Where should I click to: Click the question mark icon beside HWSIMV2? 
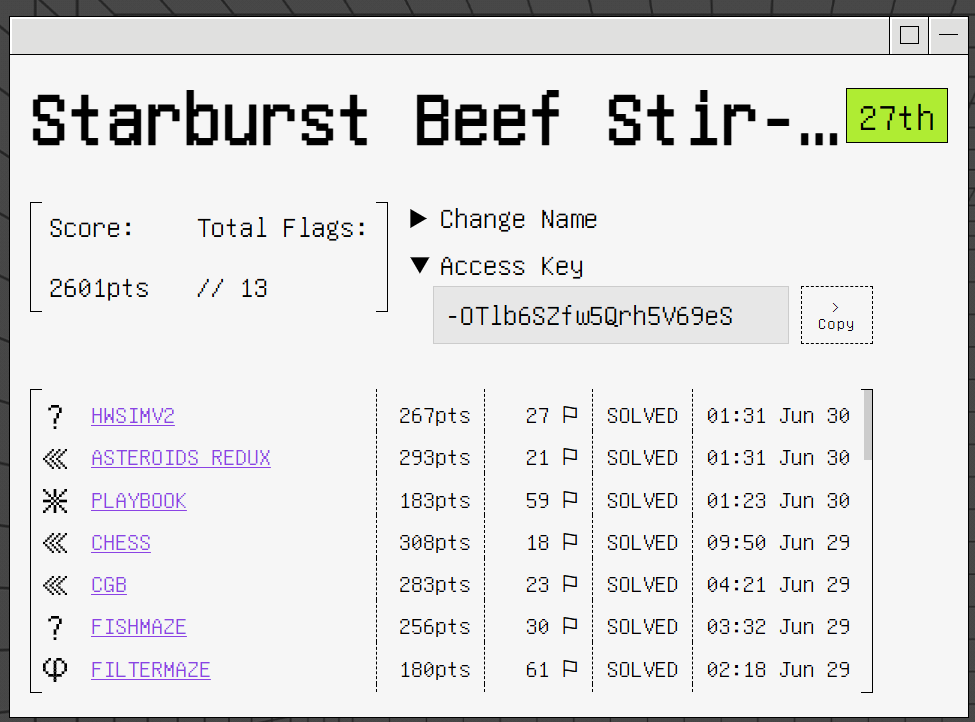pos(55,417)
